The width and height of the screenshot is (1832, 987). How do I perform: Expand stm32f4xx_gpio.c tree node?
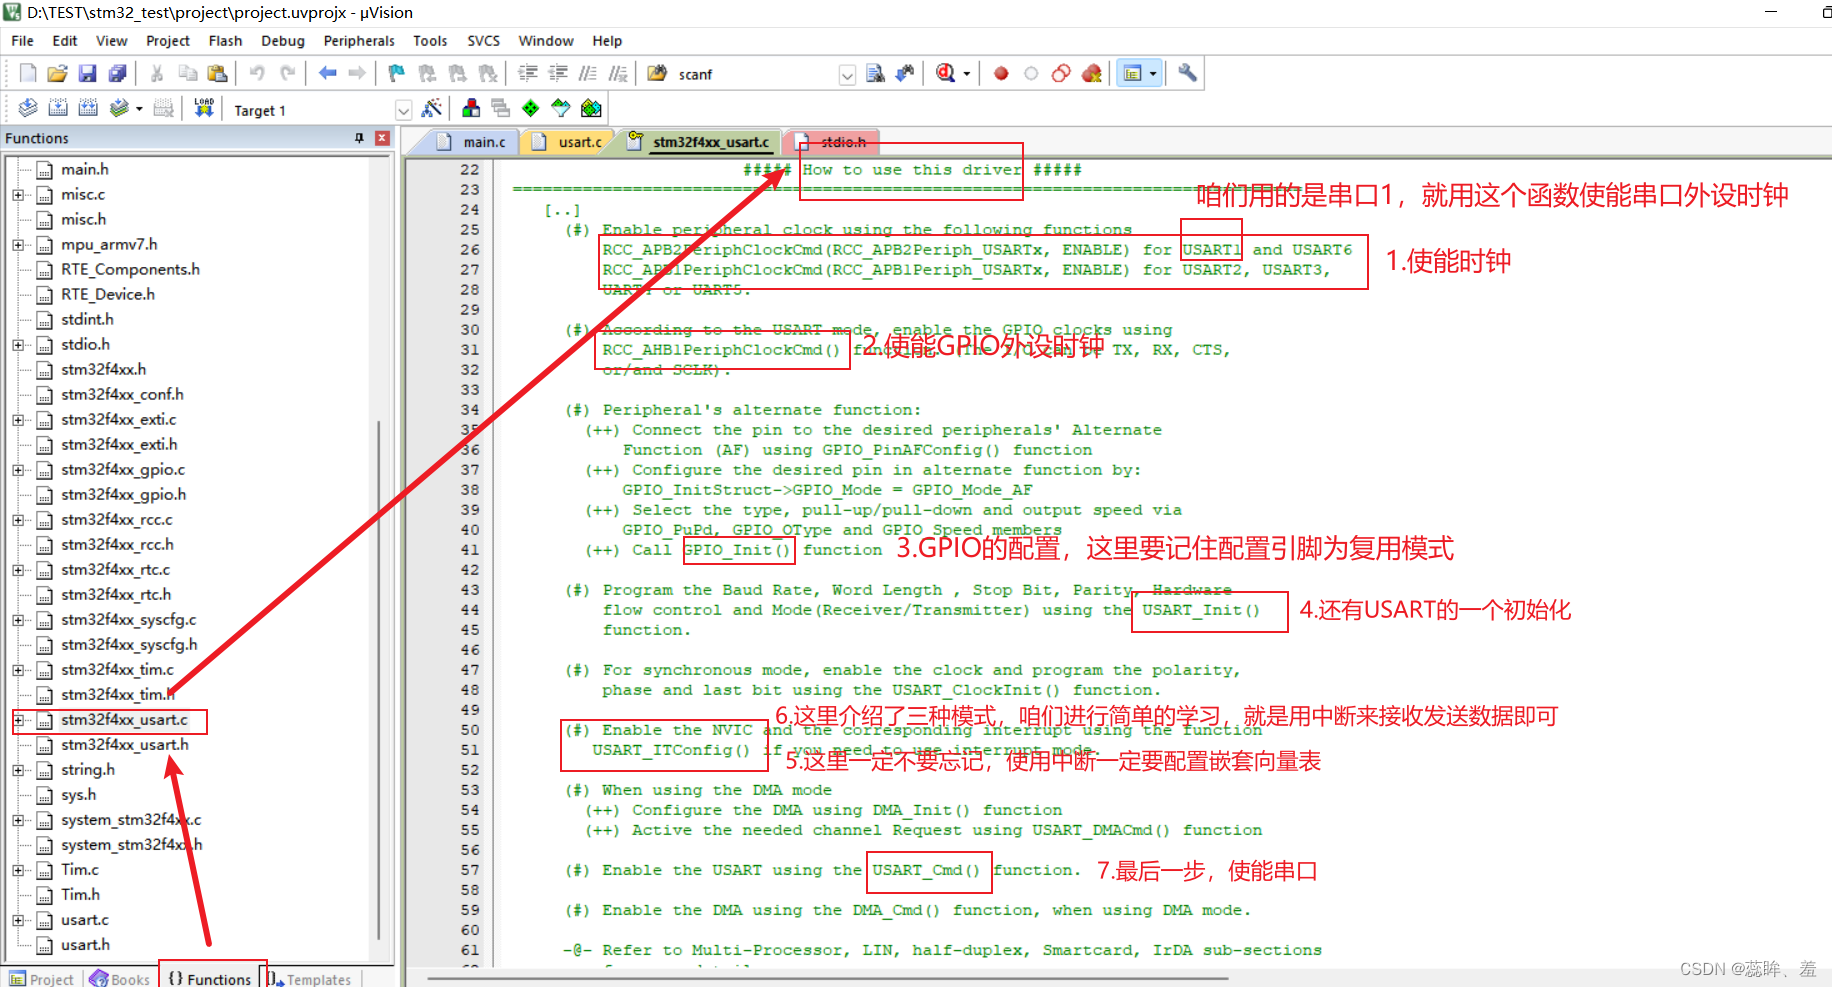pos(18,470)
